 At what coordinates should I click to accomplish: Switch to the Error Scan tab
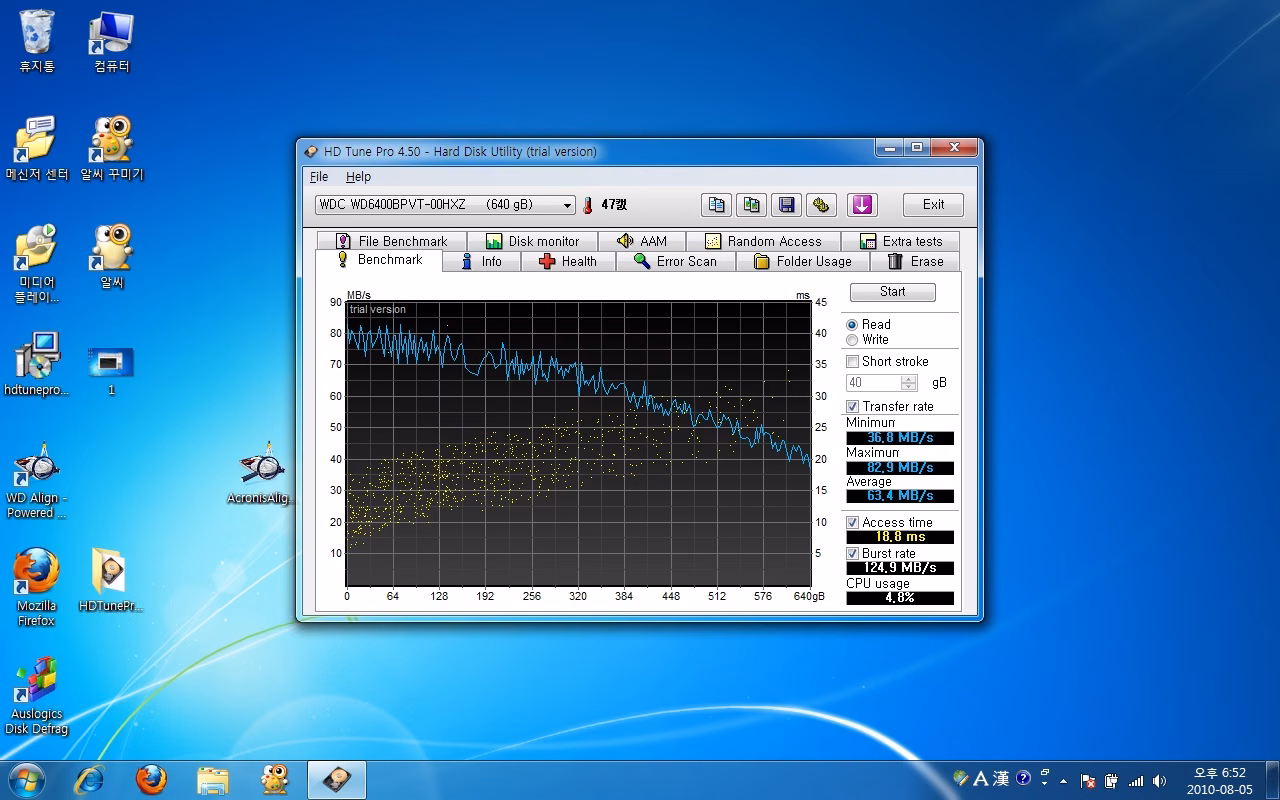675,261
